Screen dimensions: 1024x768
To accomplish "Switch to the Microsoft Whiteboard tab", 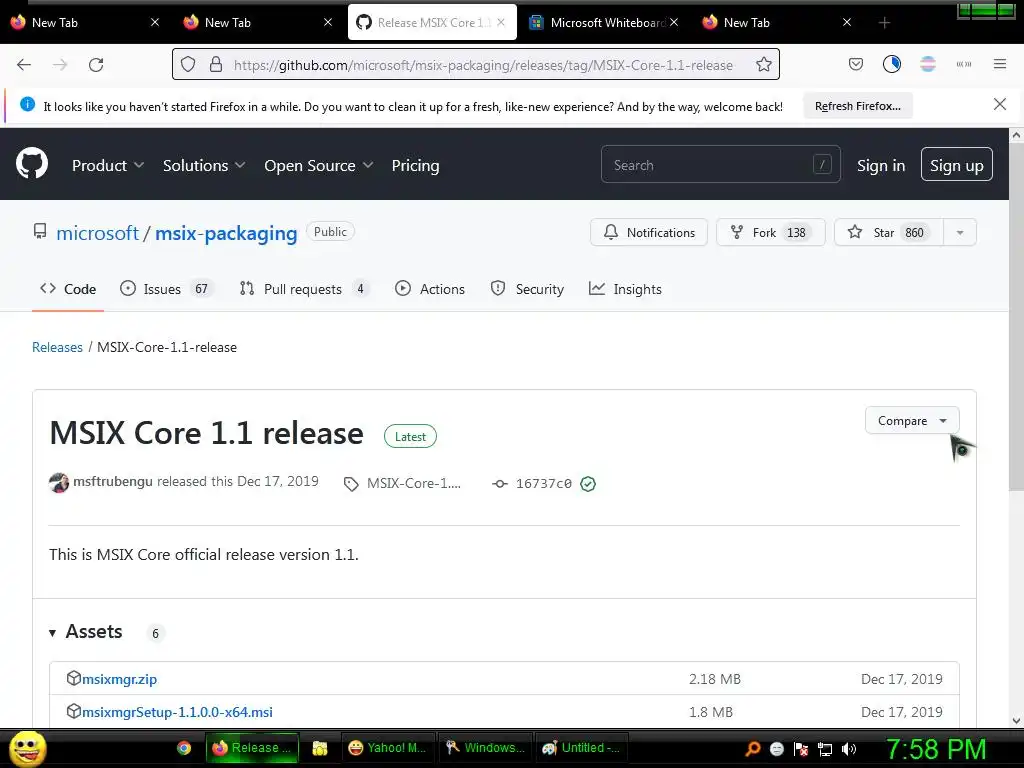I will (x=603, y=22).
